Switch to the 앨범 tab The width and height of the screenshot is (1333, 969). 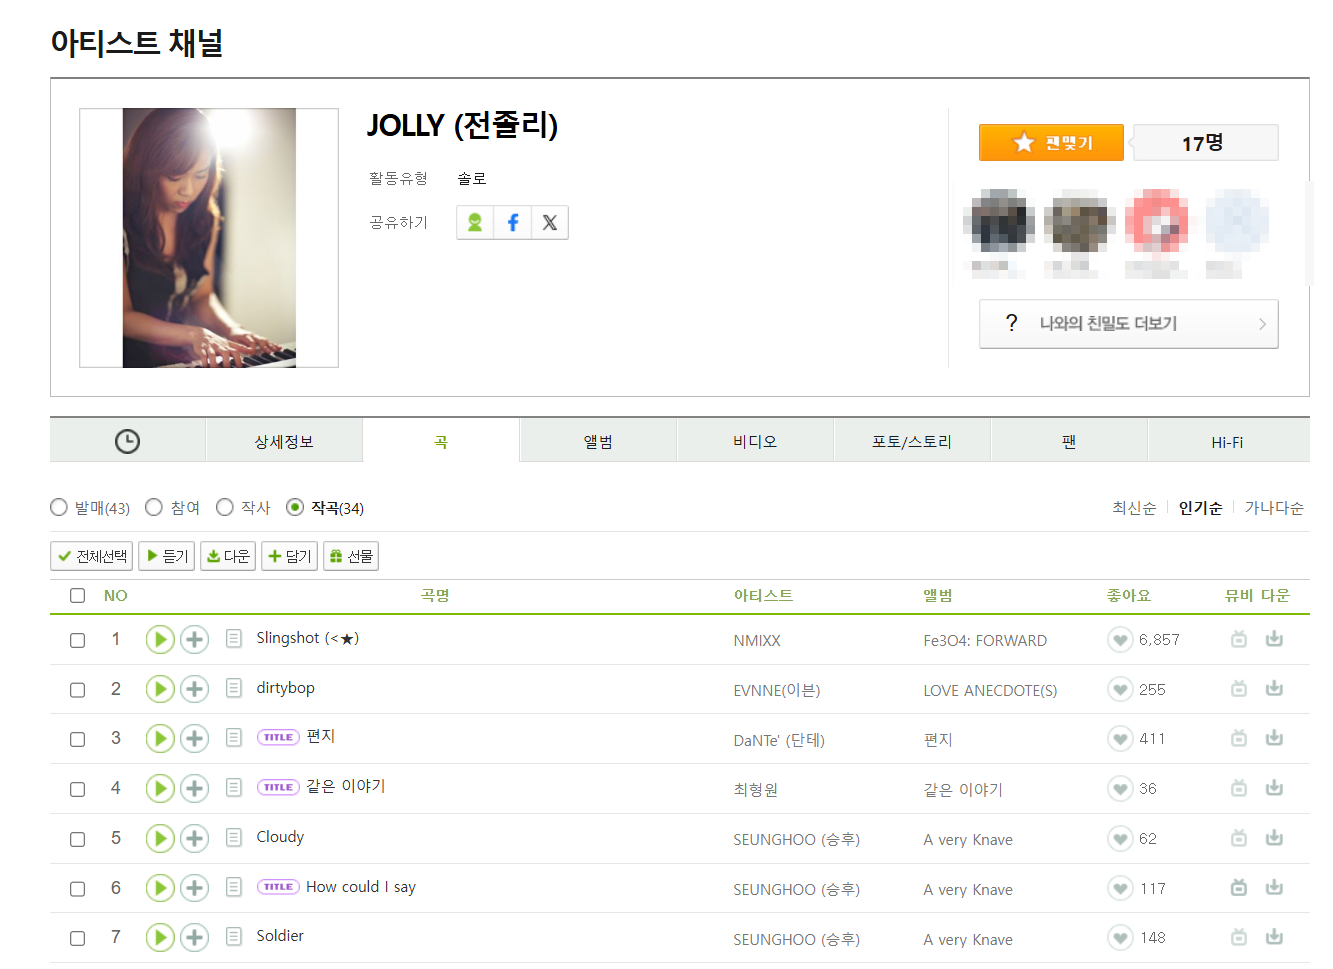598,441
